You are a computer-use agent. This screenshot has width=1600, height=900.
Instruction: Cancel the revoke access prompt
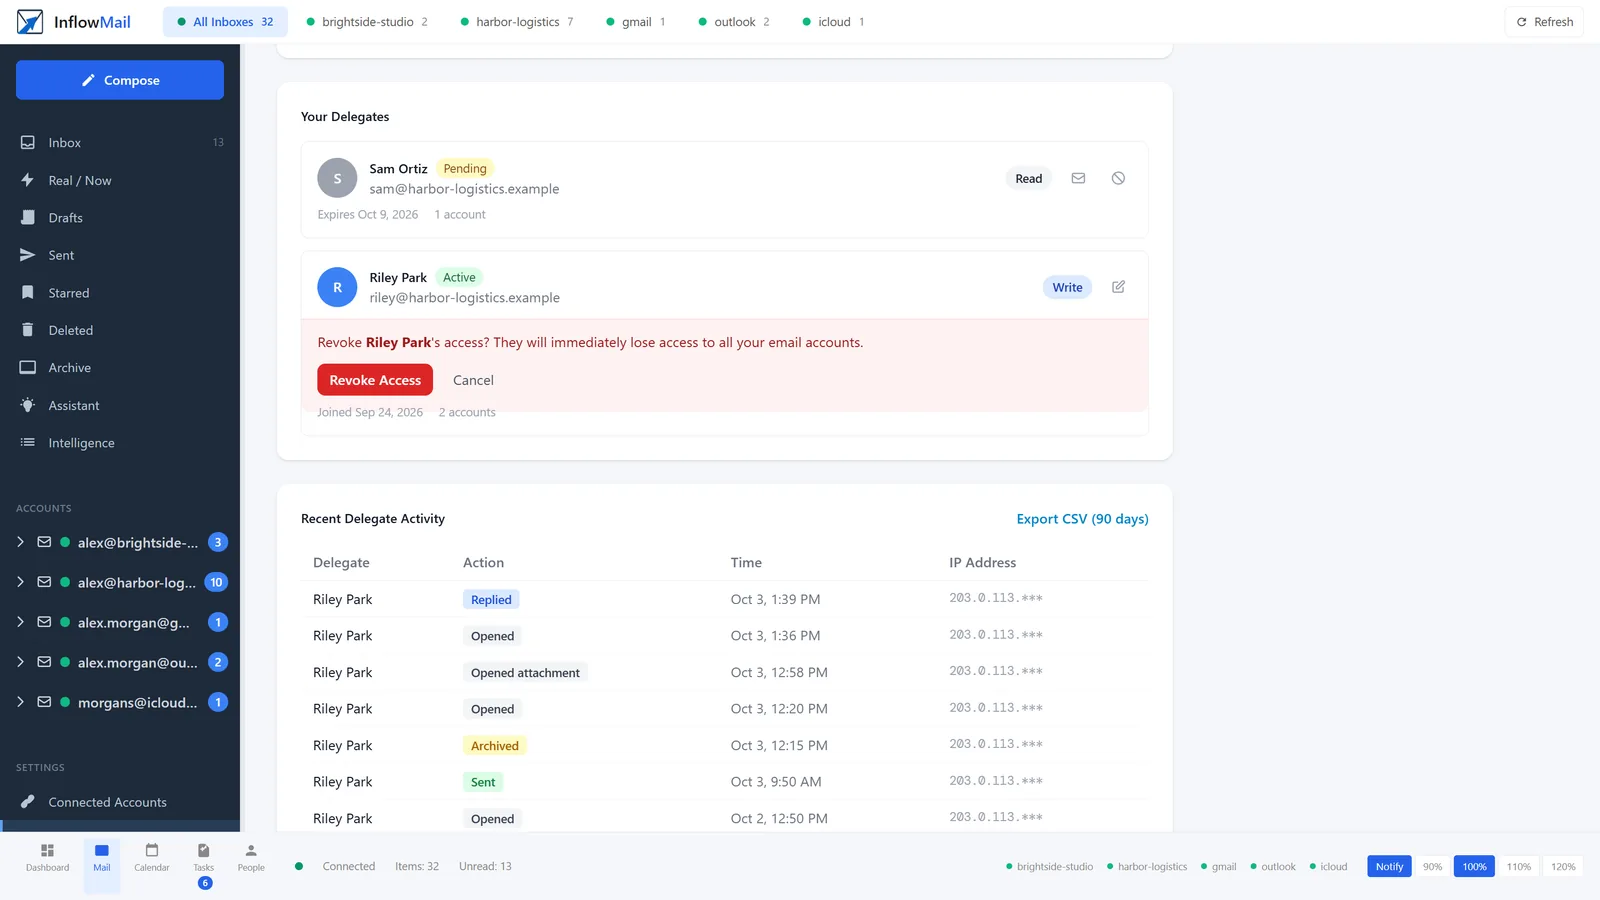(x=473, y=380)
